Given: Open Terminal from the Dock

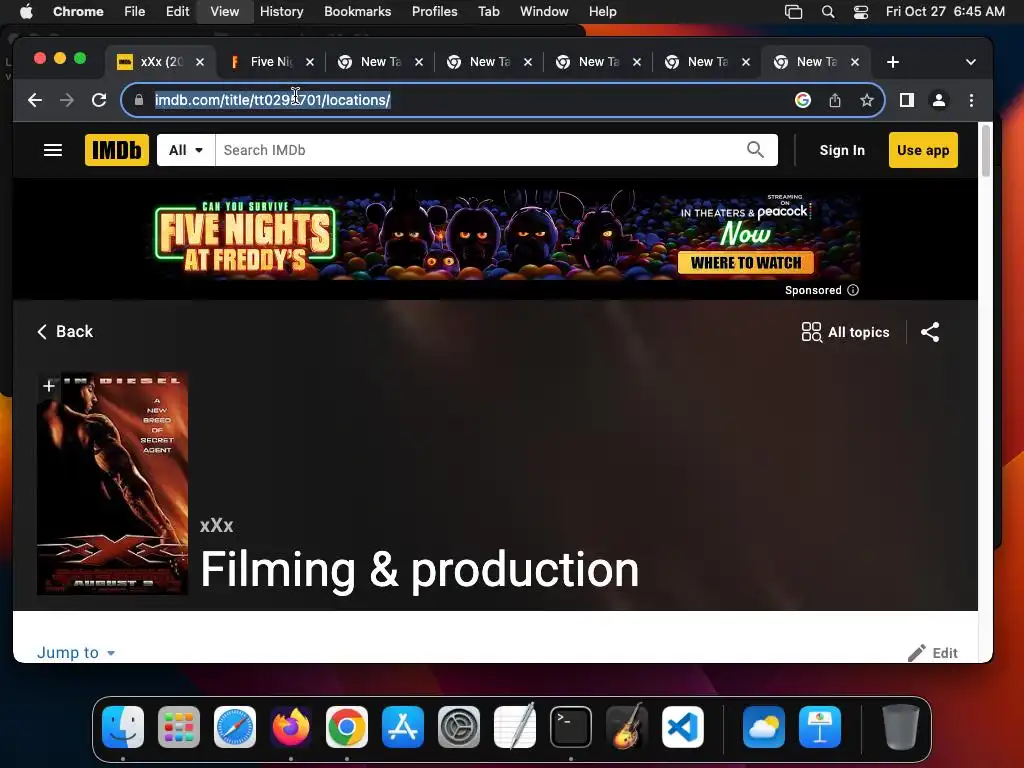Looking at the screenshot, I should [571, 726].
